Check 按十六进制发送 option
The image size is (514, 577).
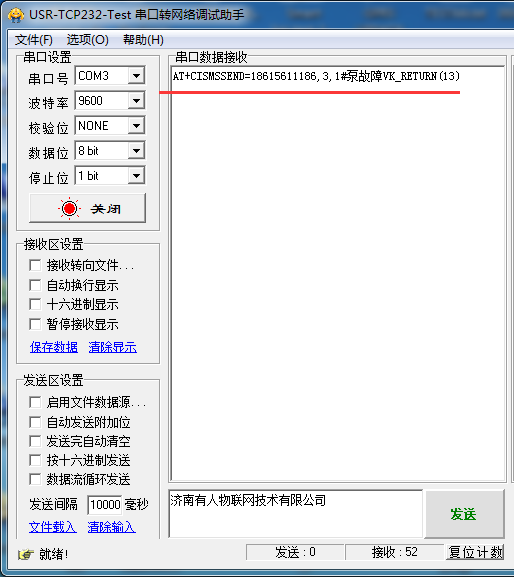tap(35, 460)
